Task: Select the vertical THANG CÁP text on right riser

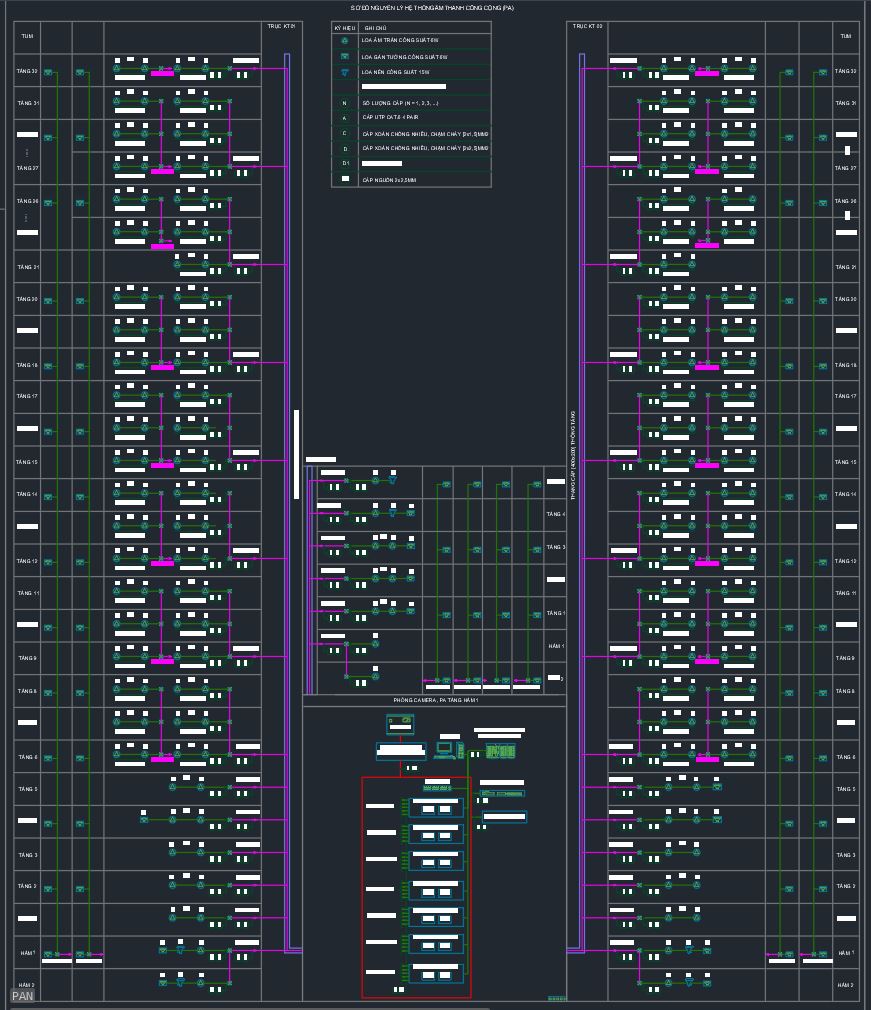Action: click(x=573, y=455)
